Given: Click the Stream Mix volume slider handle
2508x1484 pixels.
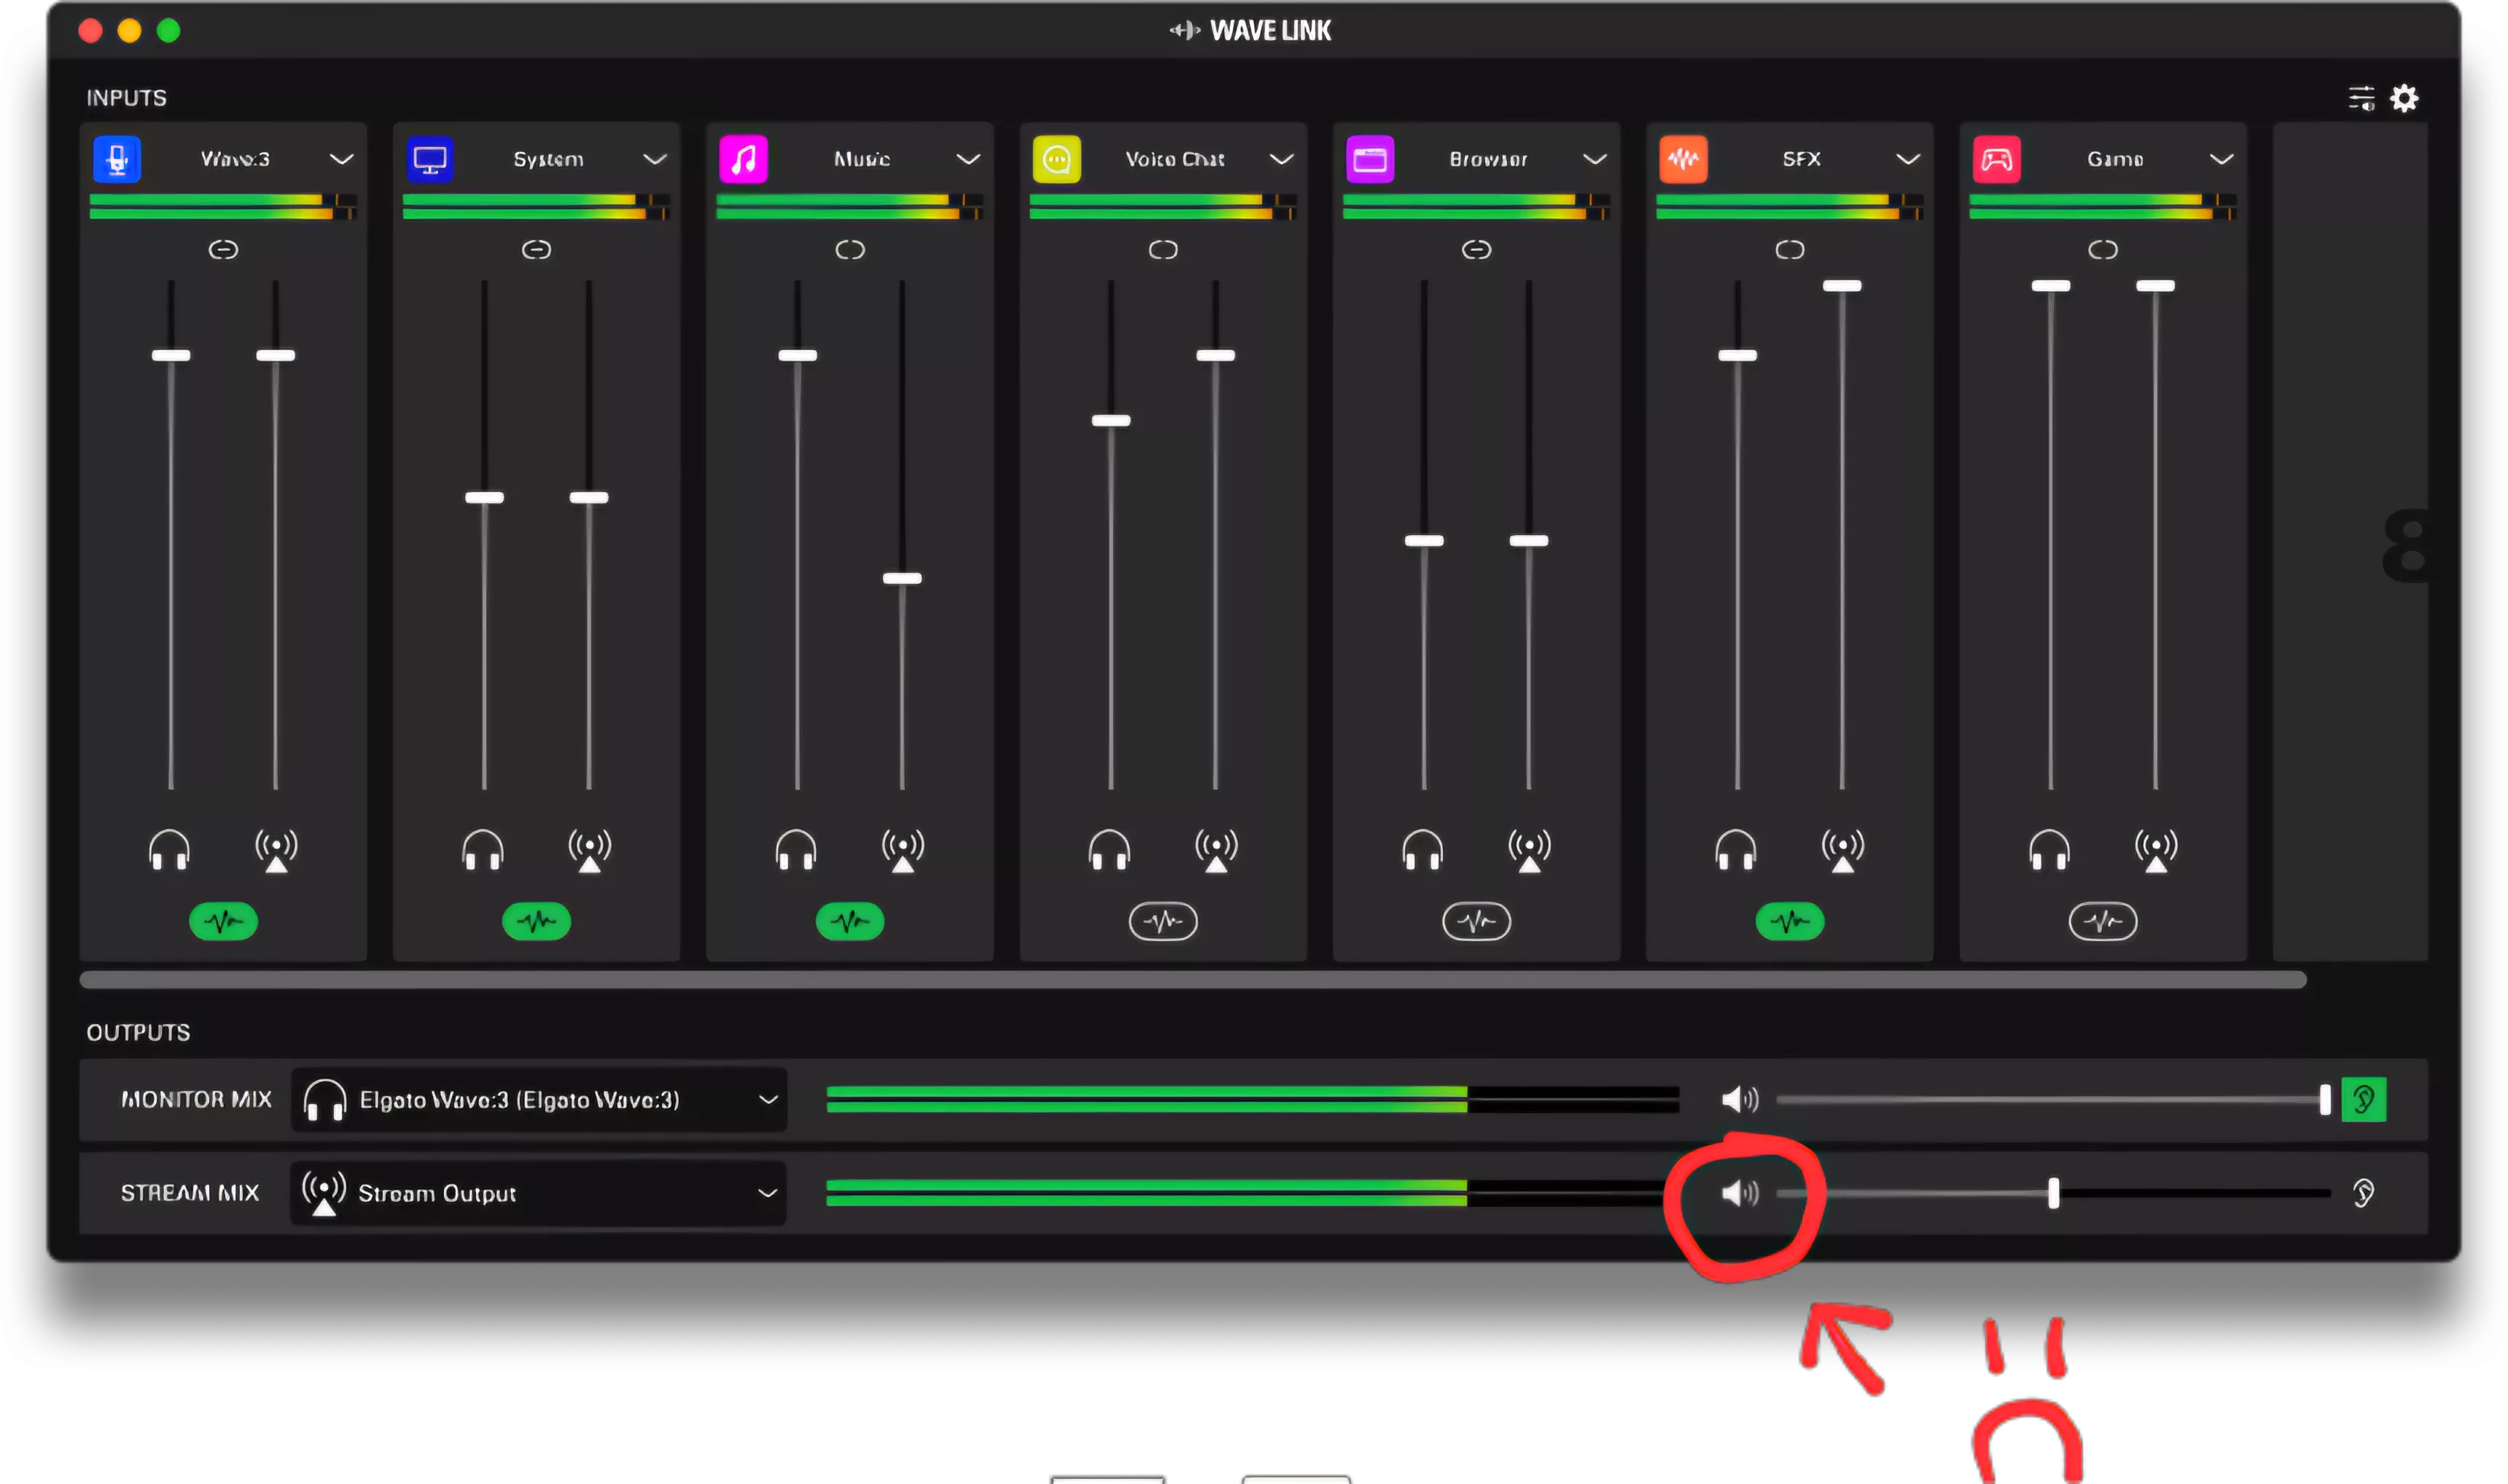Looking at the screenshot, I should (2053, 1193).
